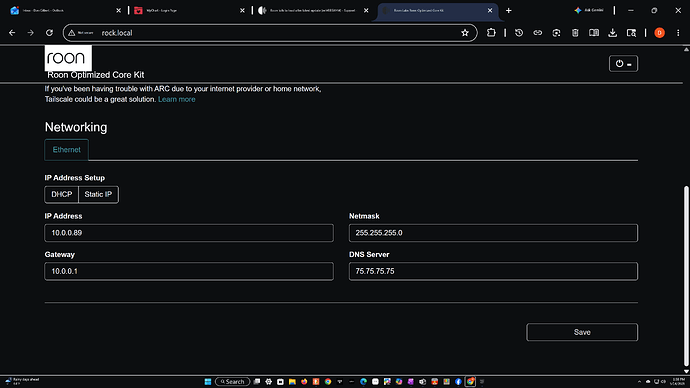
Task: Open the Learn more Tailscale link
Action: pyautogui.click(x=176, y=99)
